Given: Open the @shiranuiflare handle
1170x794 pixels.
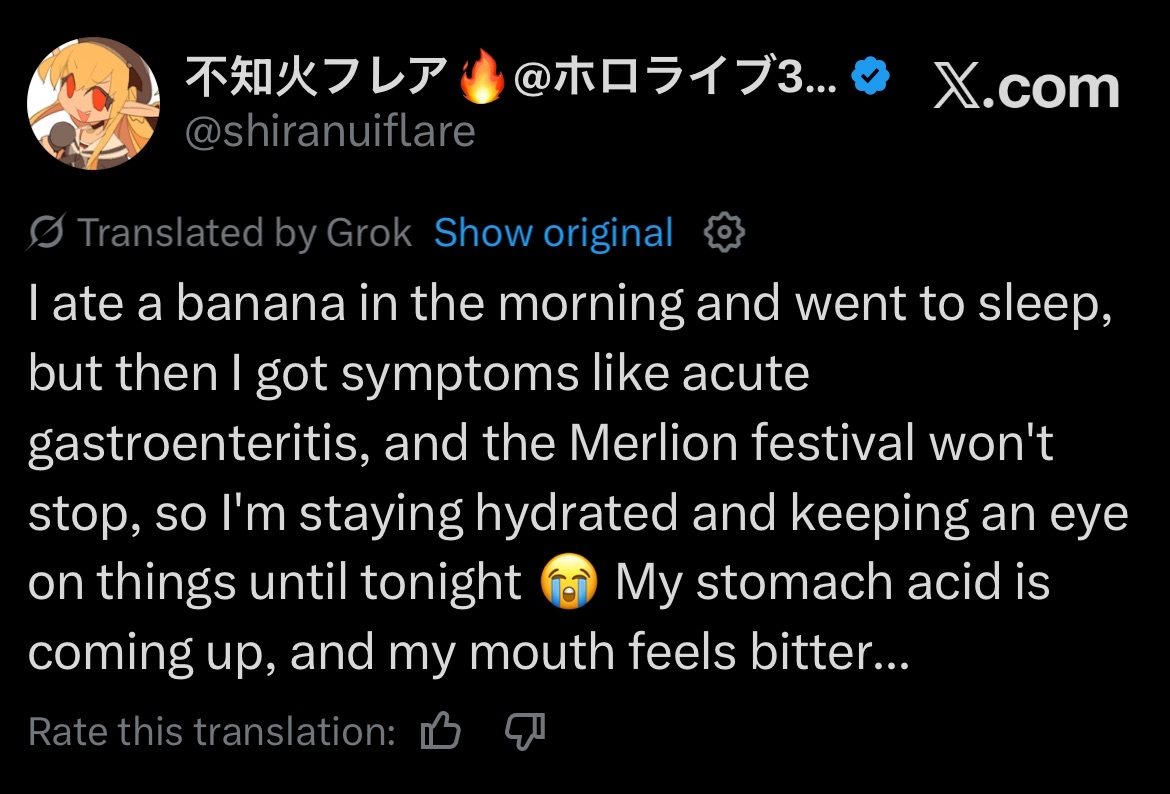Looking at the screenshot, I should (330, 130).
